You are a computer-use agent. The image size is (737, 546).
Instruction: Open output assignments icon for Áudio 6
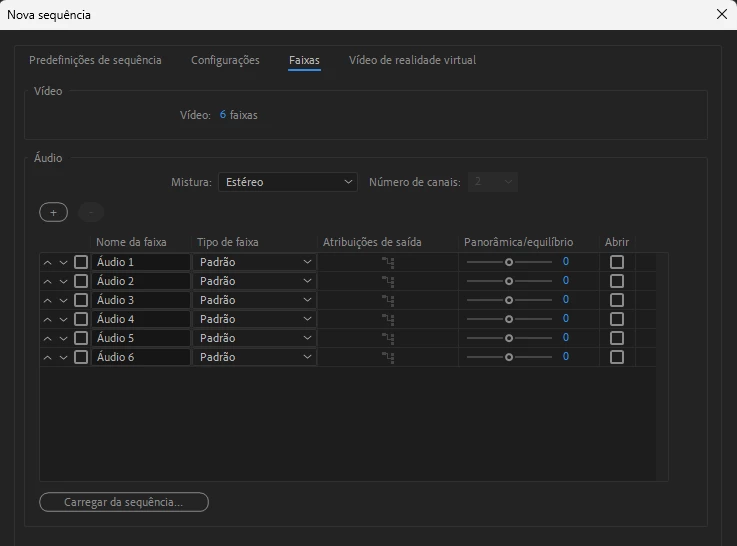click(388, 358)
